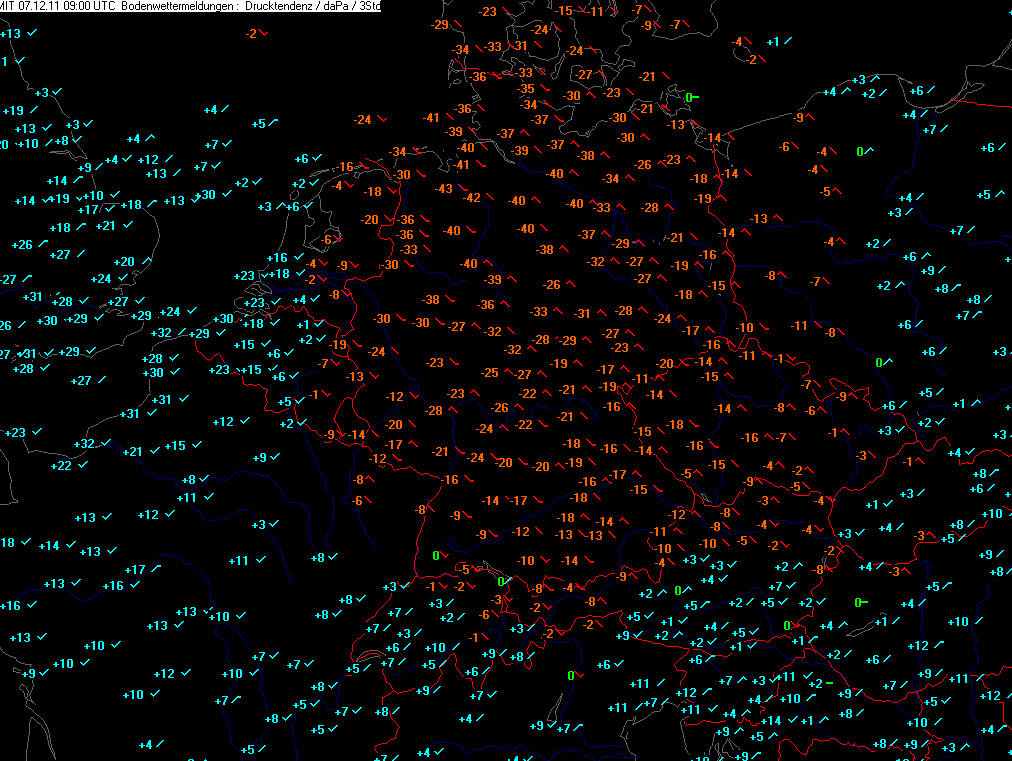Select the -42 pressure tendency reading
The image size is (1012, 761).
point(472,197)
